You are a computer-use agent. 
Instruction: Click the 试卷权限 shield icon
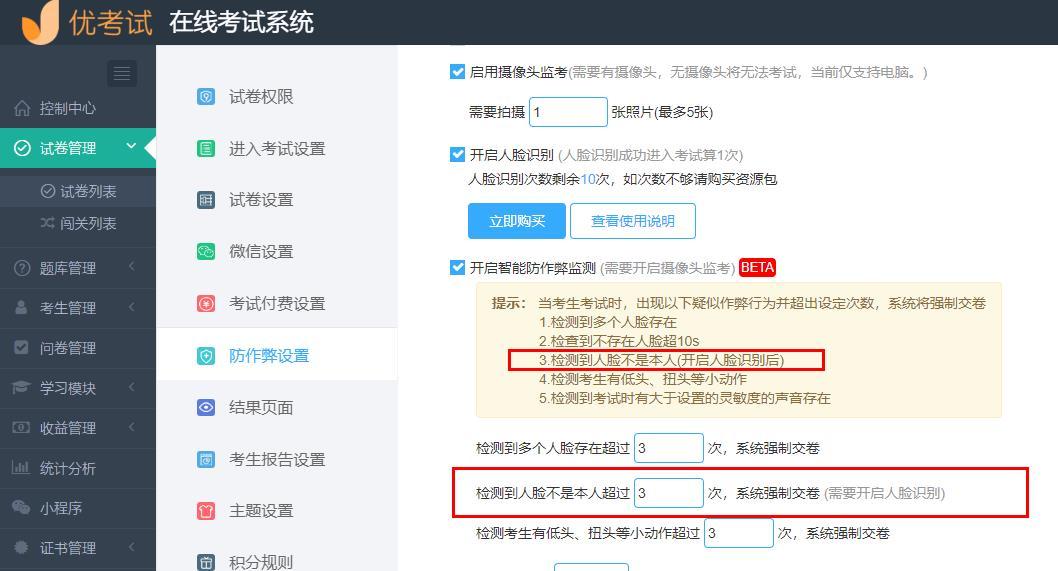click(206, 97)
